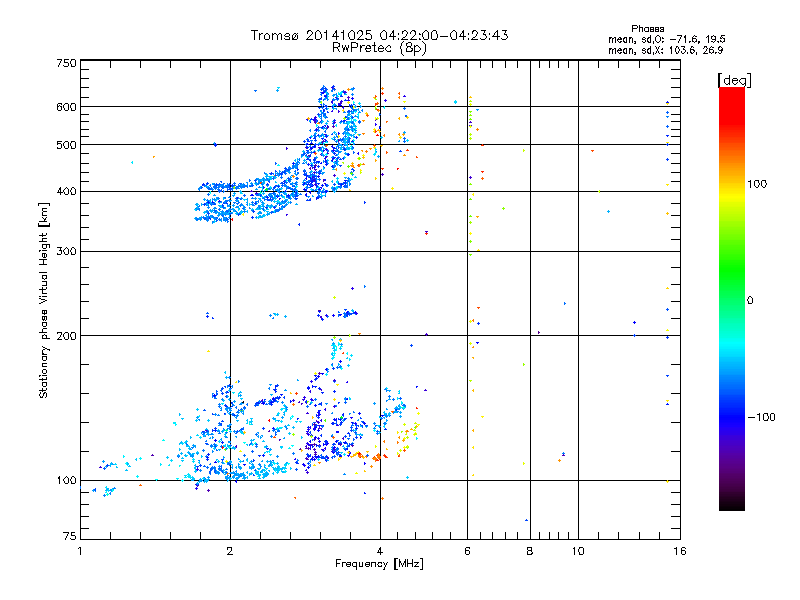The height and width of the screenshot is (600, 800).
Task: Click the "Frequency [MHz]" axis label
Action: tap(379, 564)
